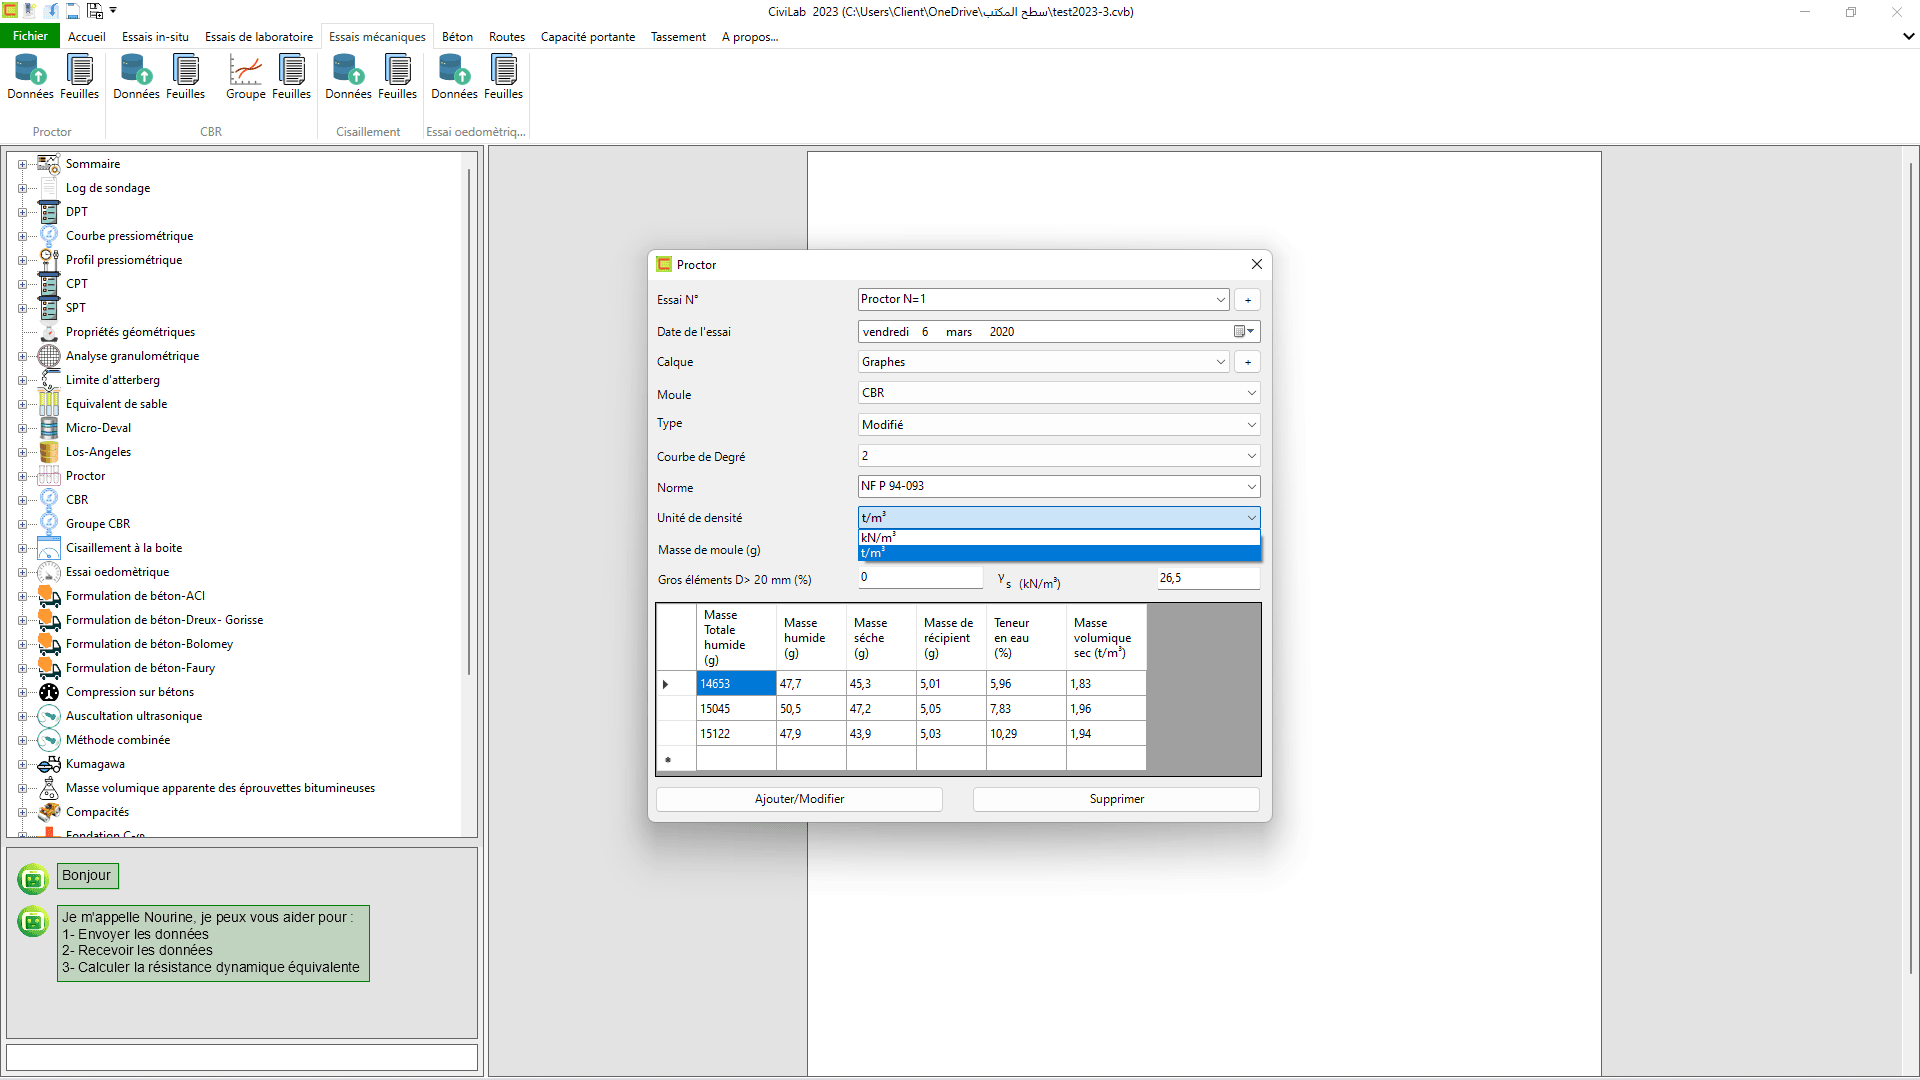Screen dimensions: 1920x1080
Task: Open Capacité portante tab
Action: (x=588, y=37)
